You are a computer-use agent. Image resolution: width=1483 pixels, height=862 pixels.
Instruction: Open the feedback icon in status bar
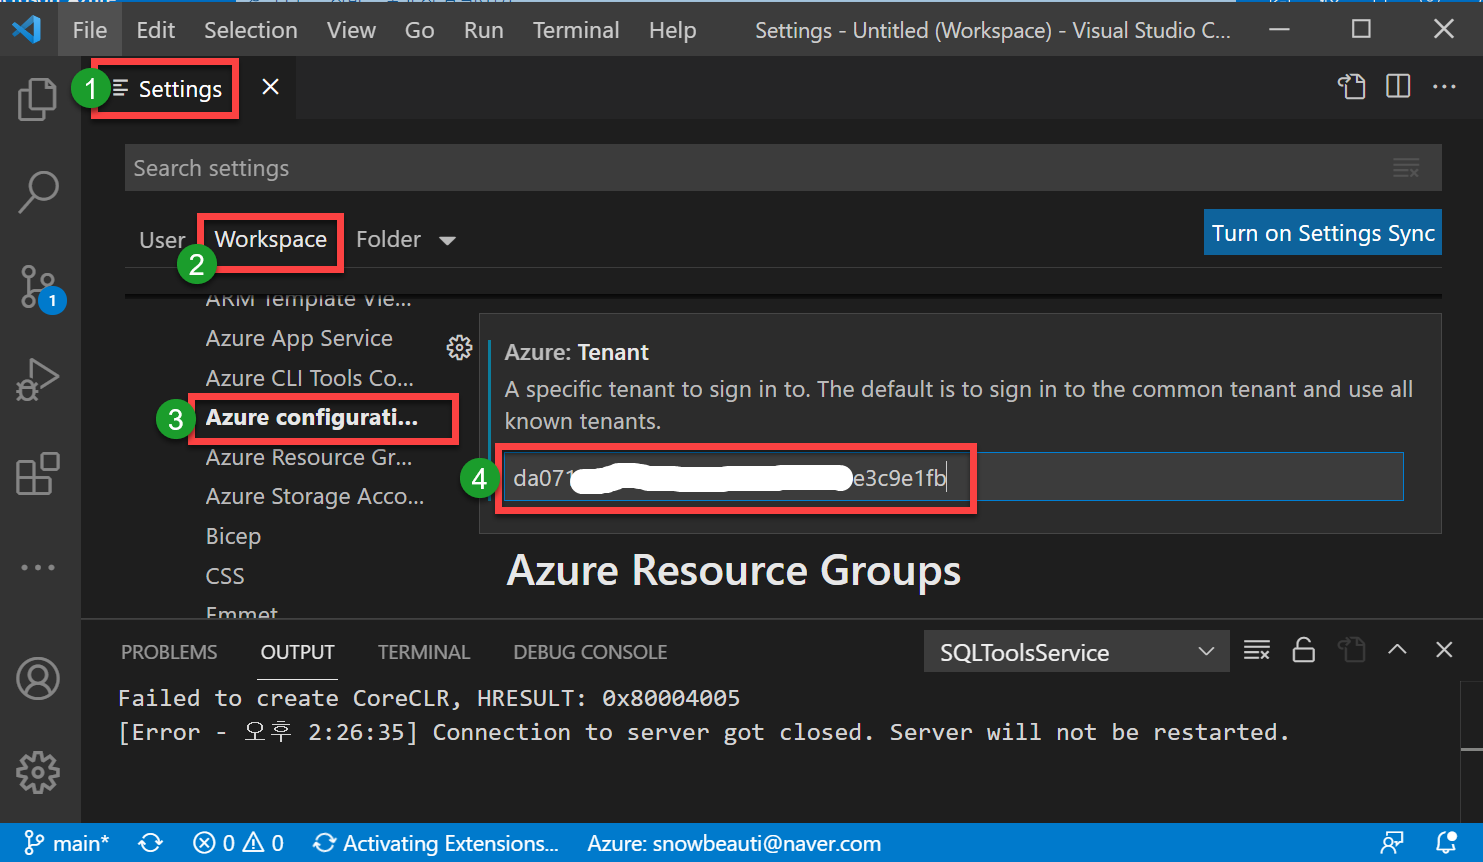(x=1392, y=843)
